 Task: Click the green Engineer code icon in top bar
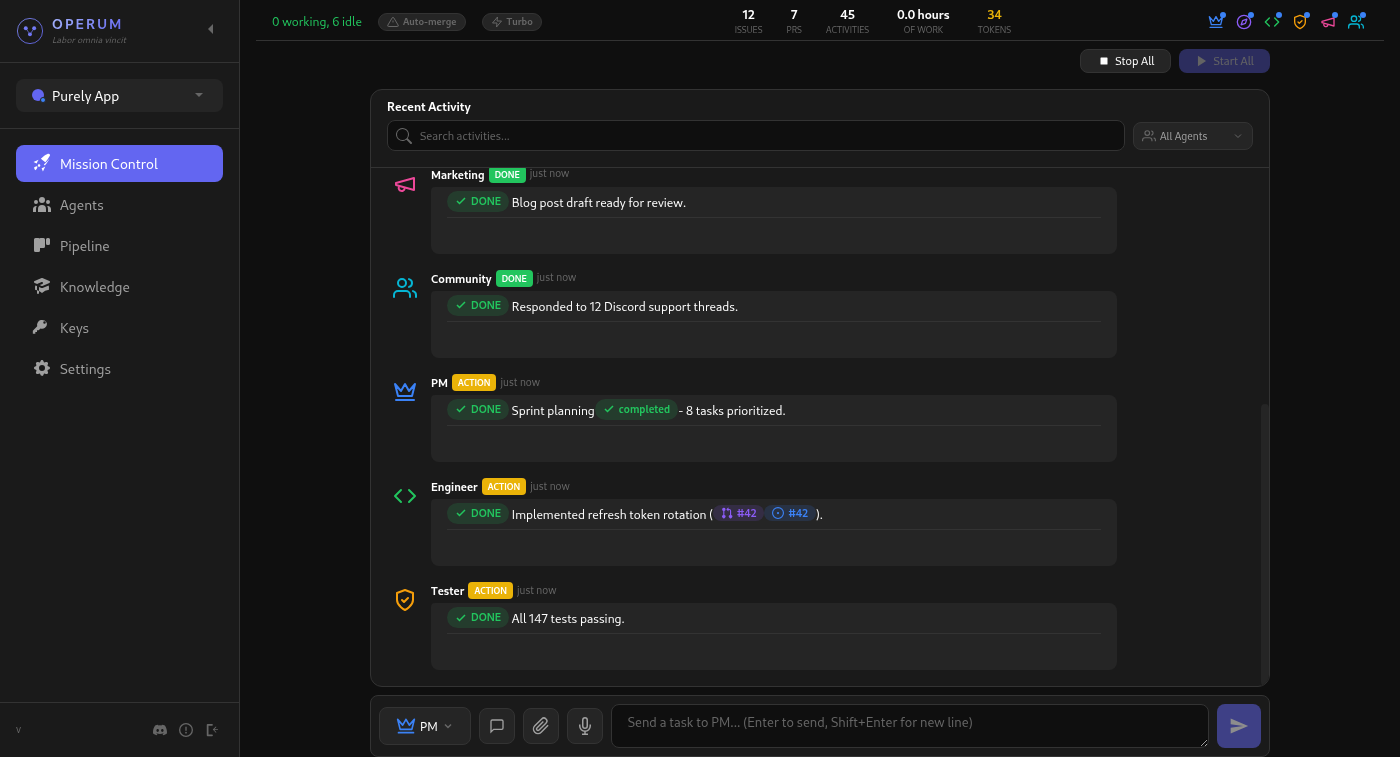1272,20
